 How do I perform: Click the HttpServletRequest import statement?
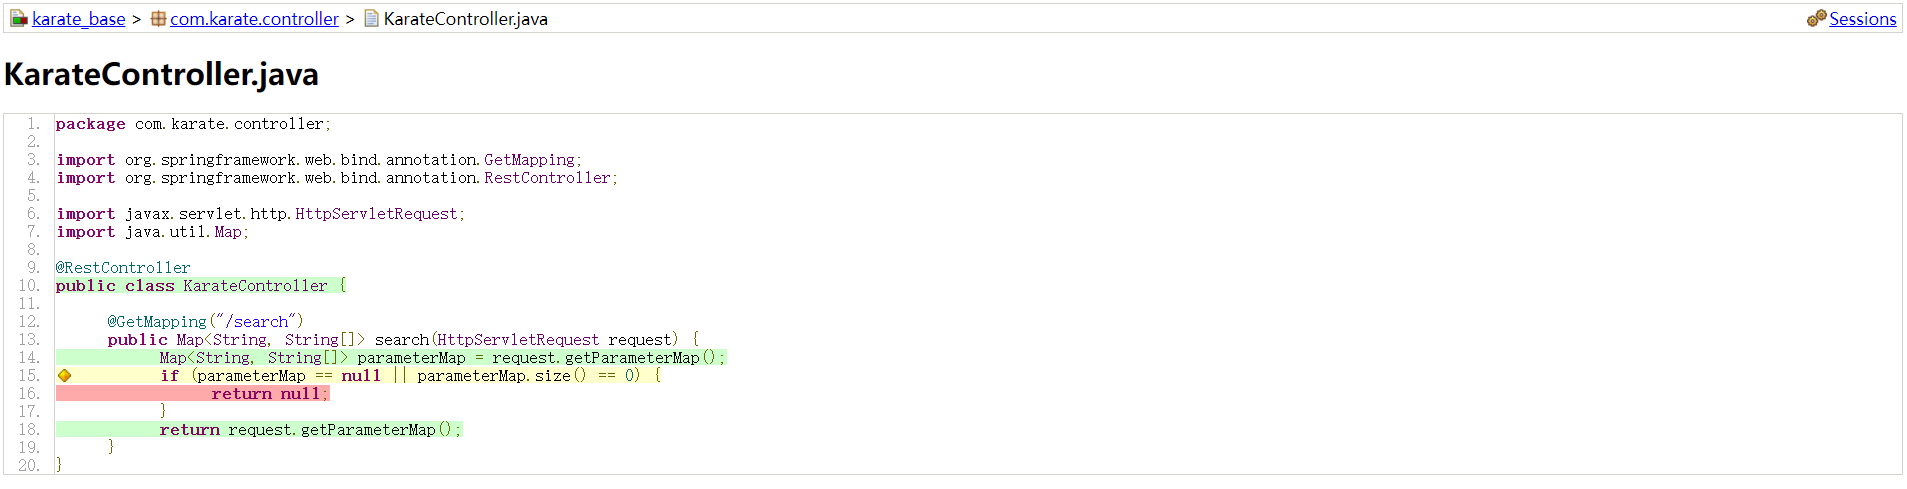pos(261,214)
